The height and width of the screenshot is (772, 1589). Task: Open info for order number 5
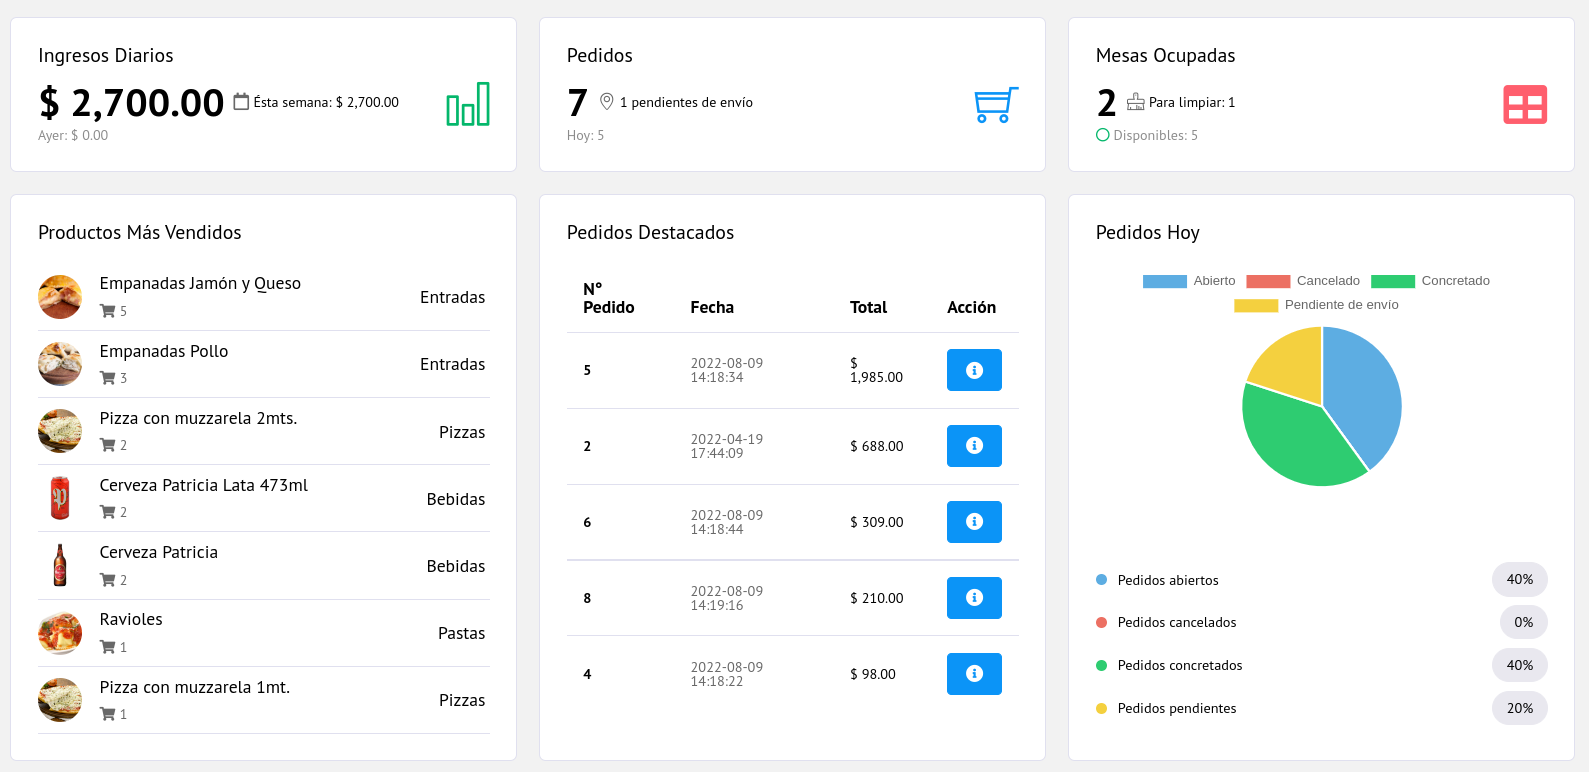pos(974,370)
